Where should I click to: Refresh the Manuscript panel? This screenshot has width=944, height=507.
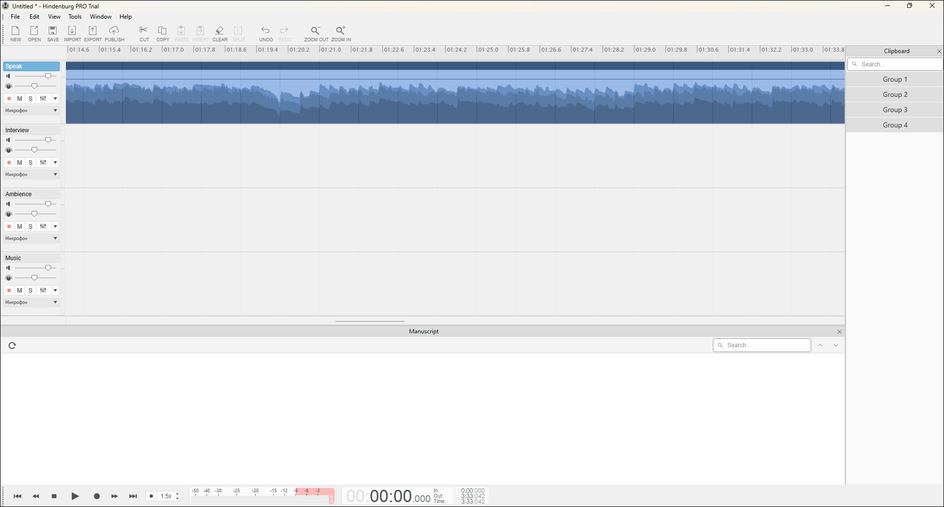12,346
